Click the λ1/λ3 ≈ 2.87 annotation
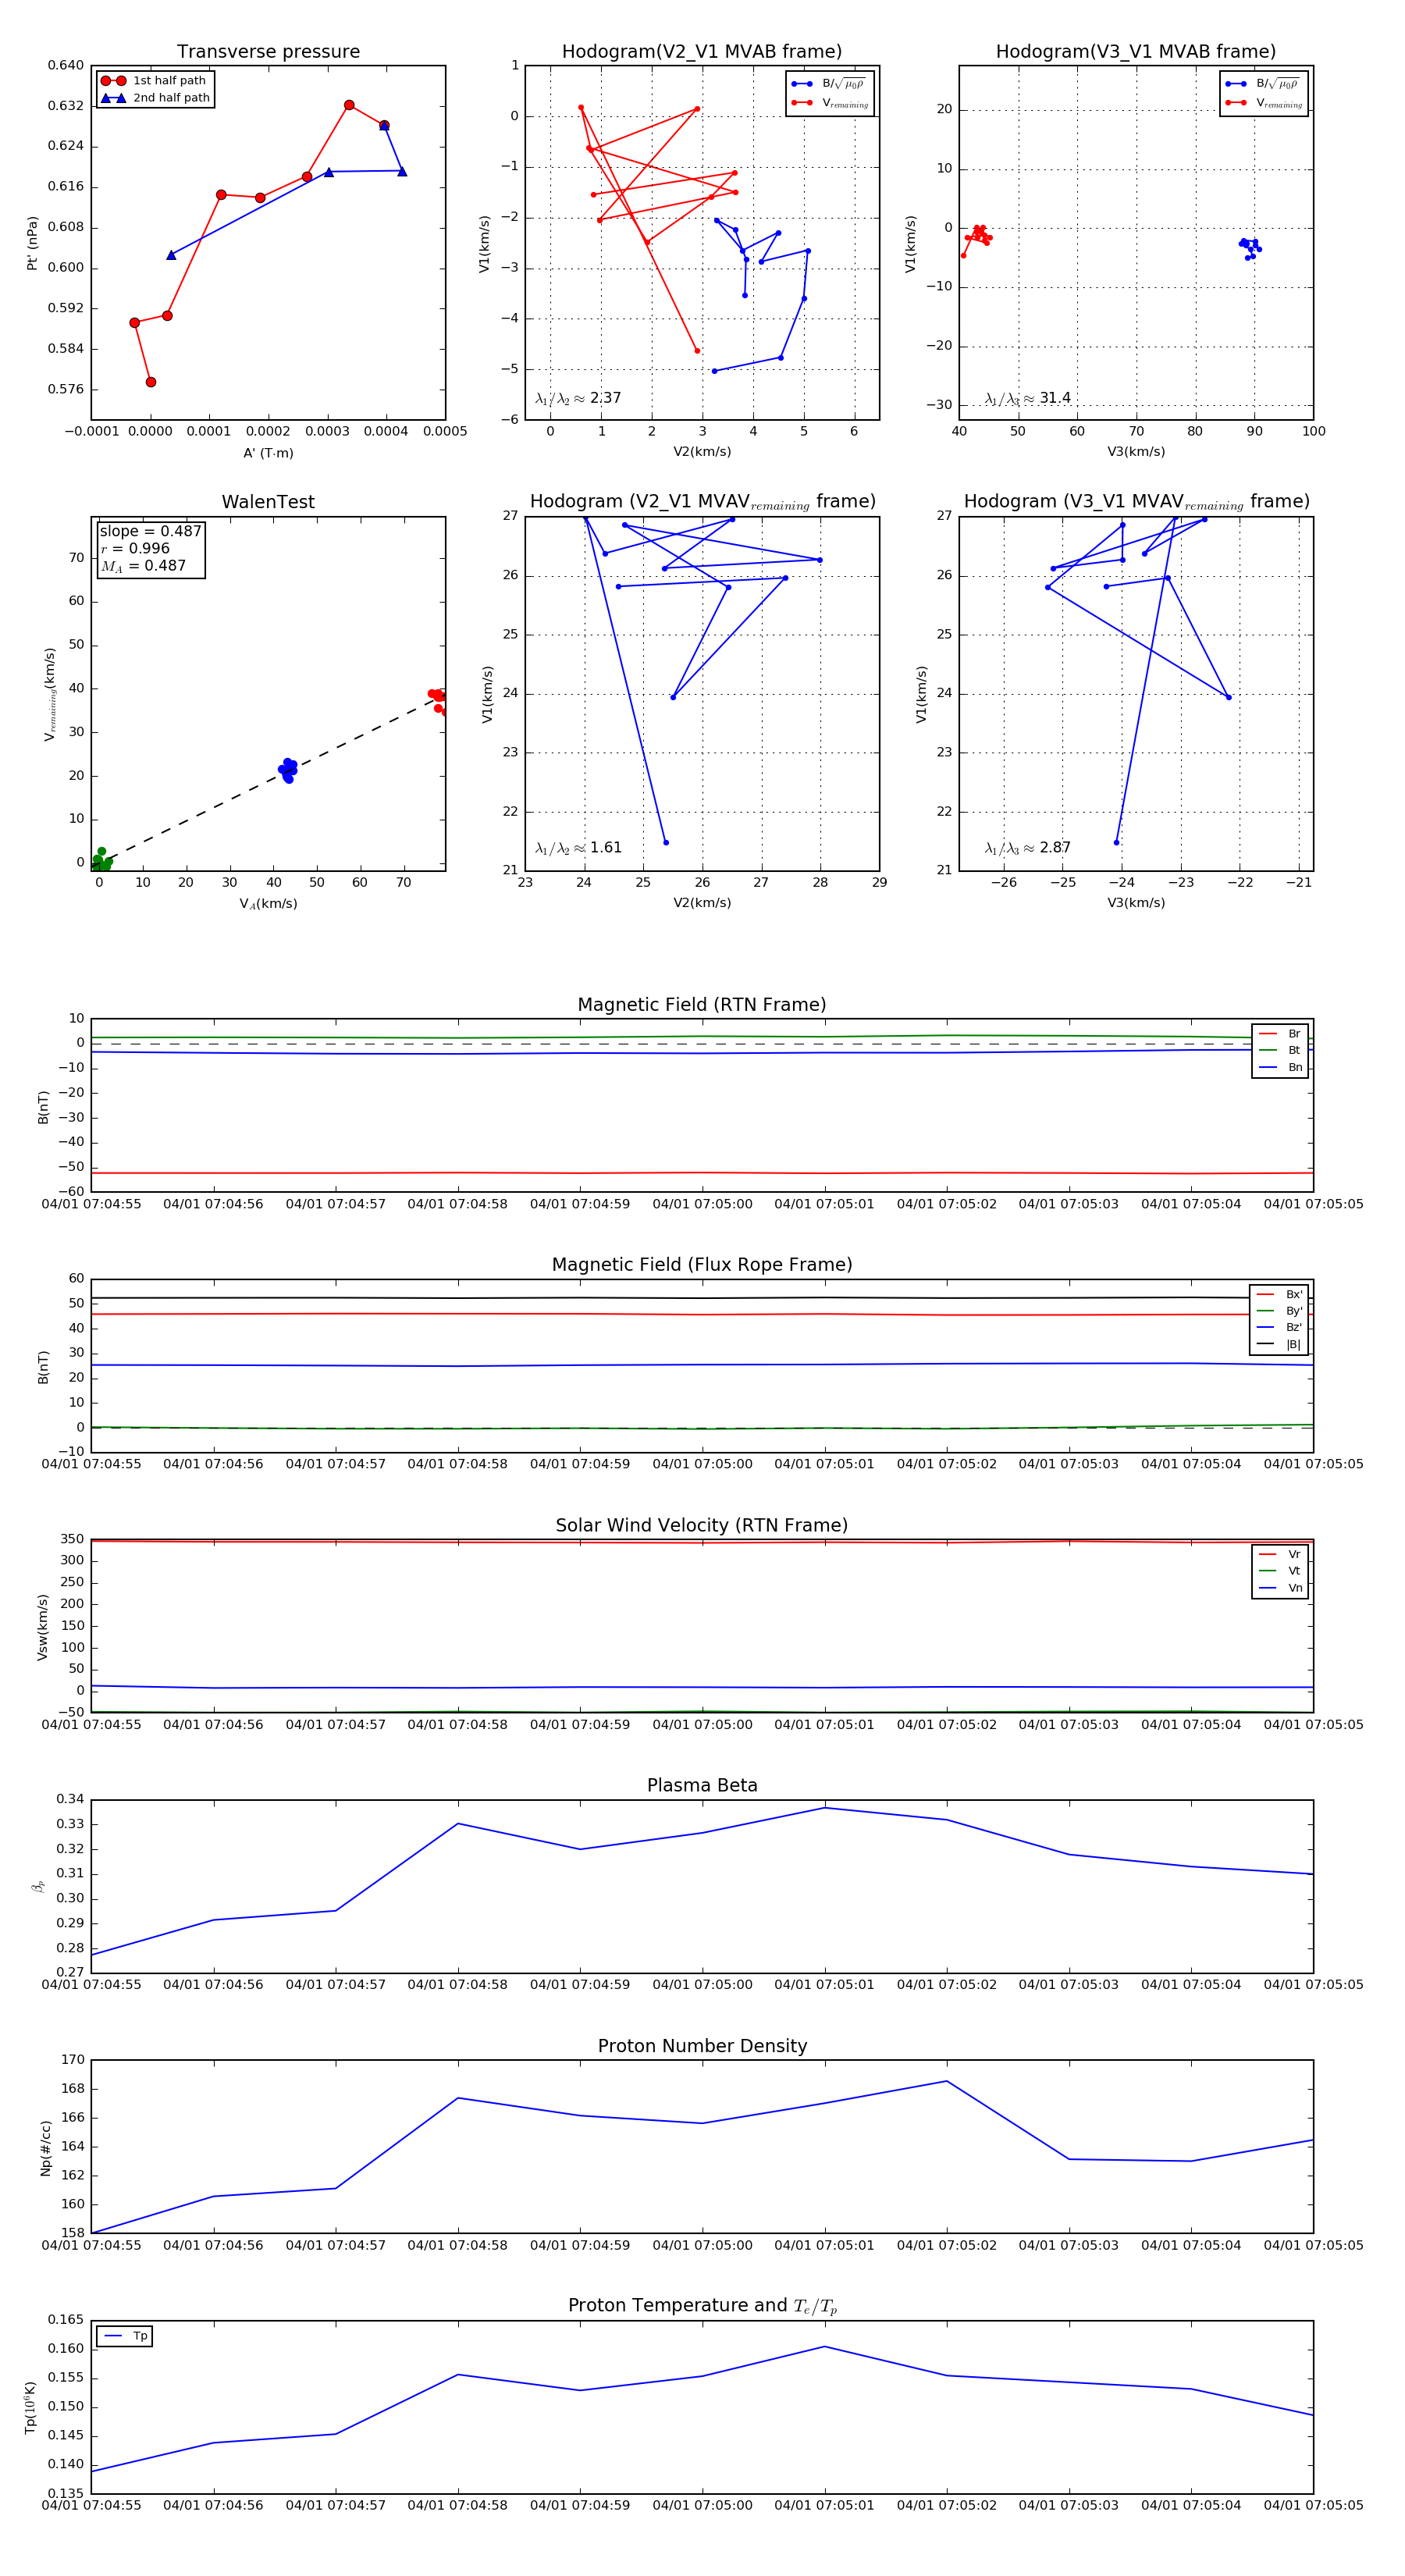 [x=1028, y=848]
